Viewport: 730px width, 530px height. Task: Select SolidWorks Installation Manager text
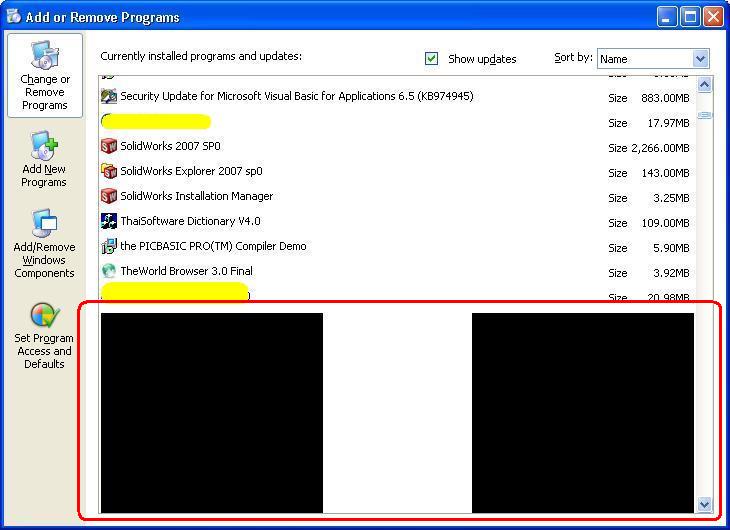coord(196,196)
